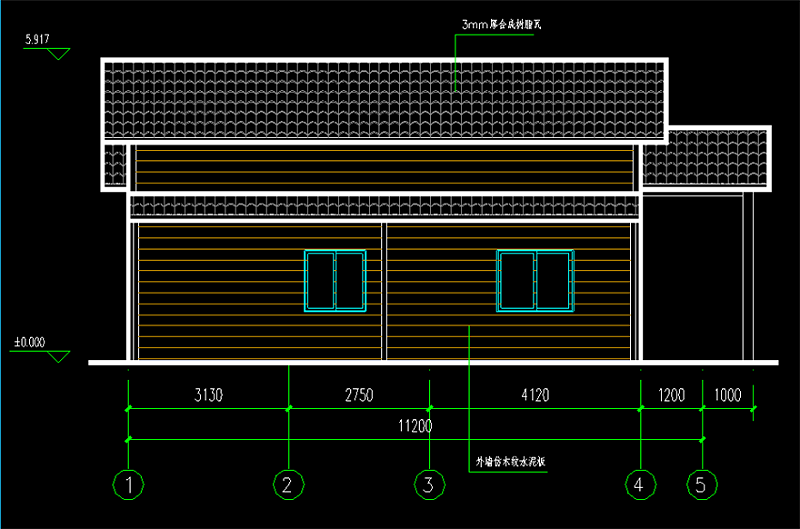Viewport: 800px width, 529px height.
Task: Select the right cyan window
Action: click(535, 280)
